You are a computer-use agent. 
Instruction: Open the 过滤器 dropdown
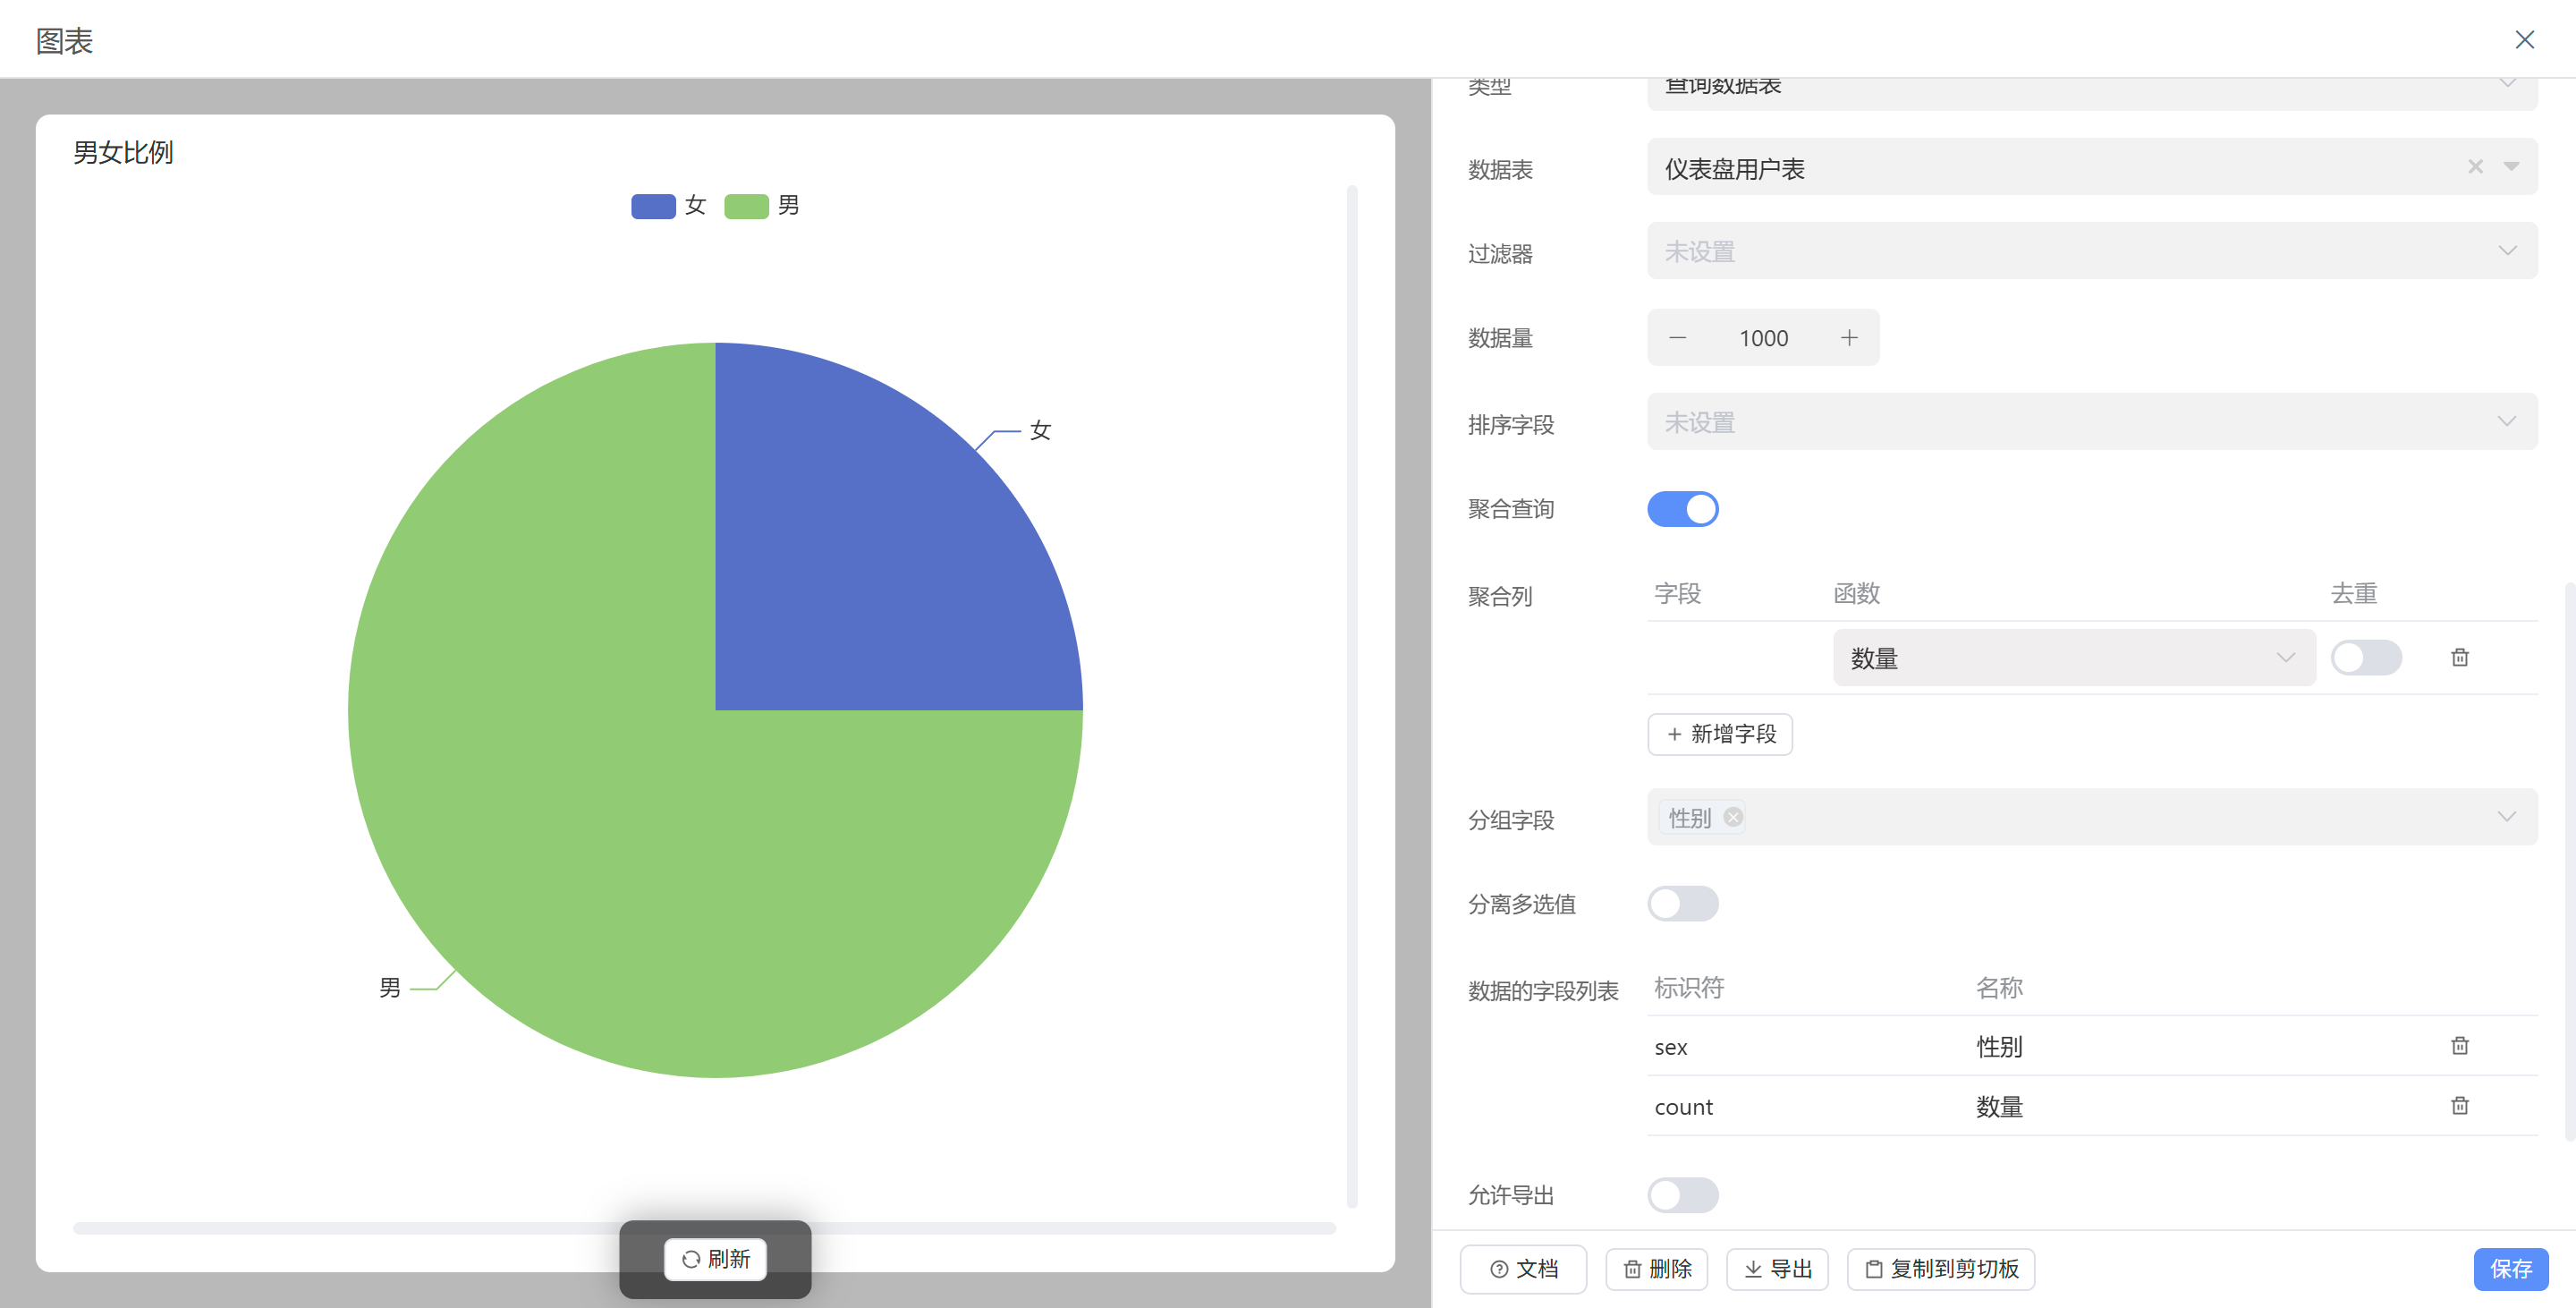(2090, 251)
